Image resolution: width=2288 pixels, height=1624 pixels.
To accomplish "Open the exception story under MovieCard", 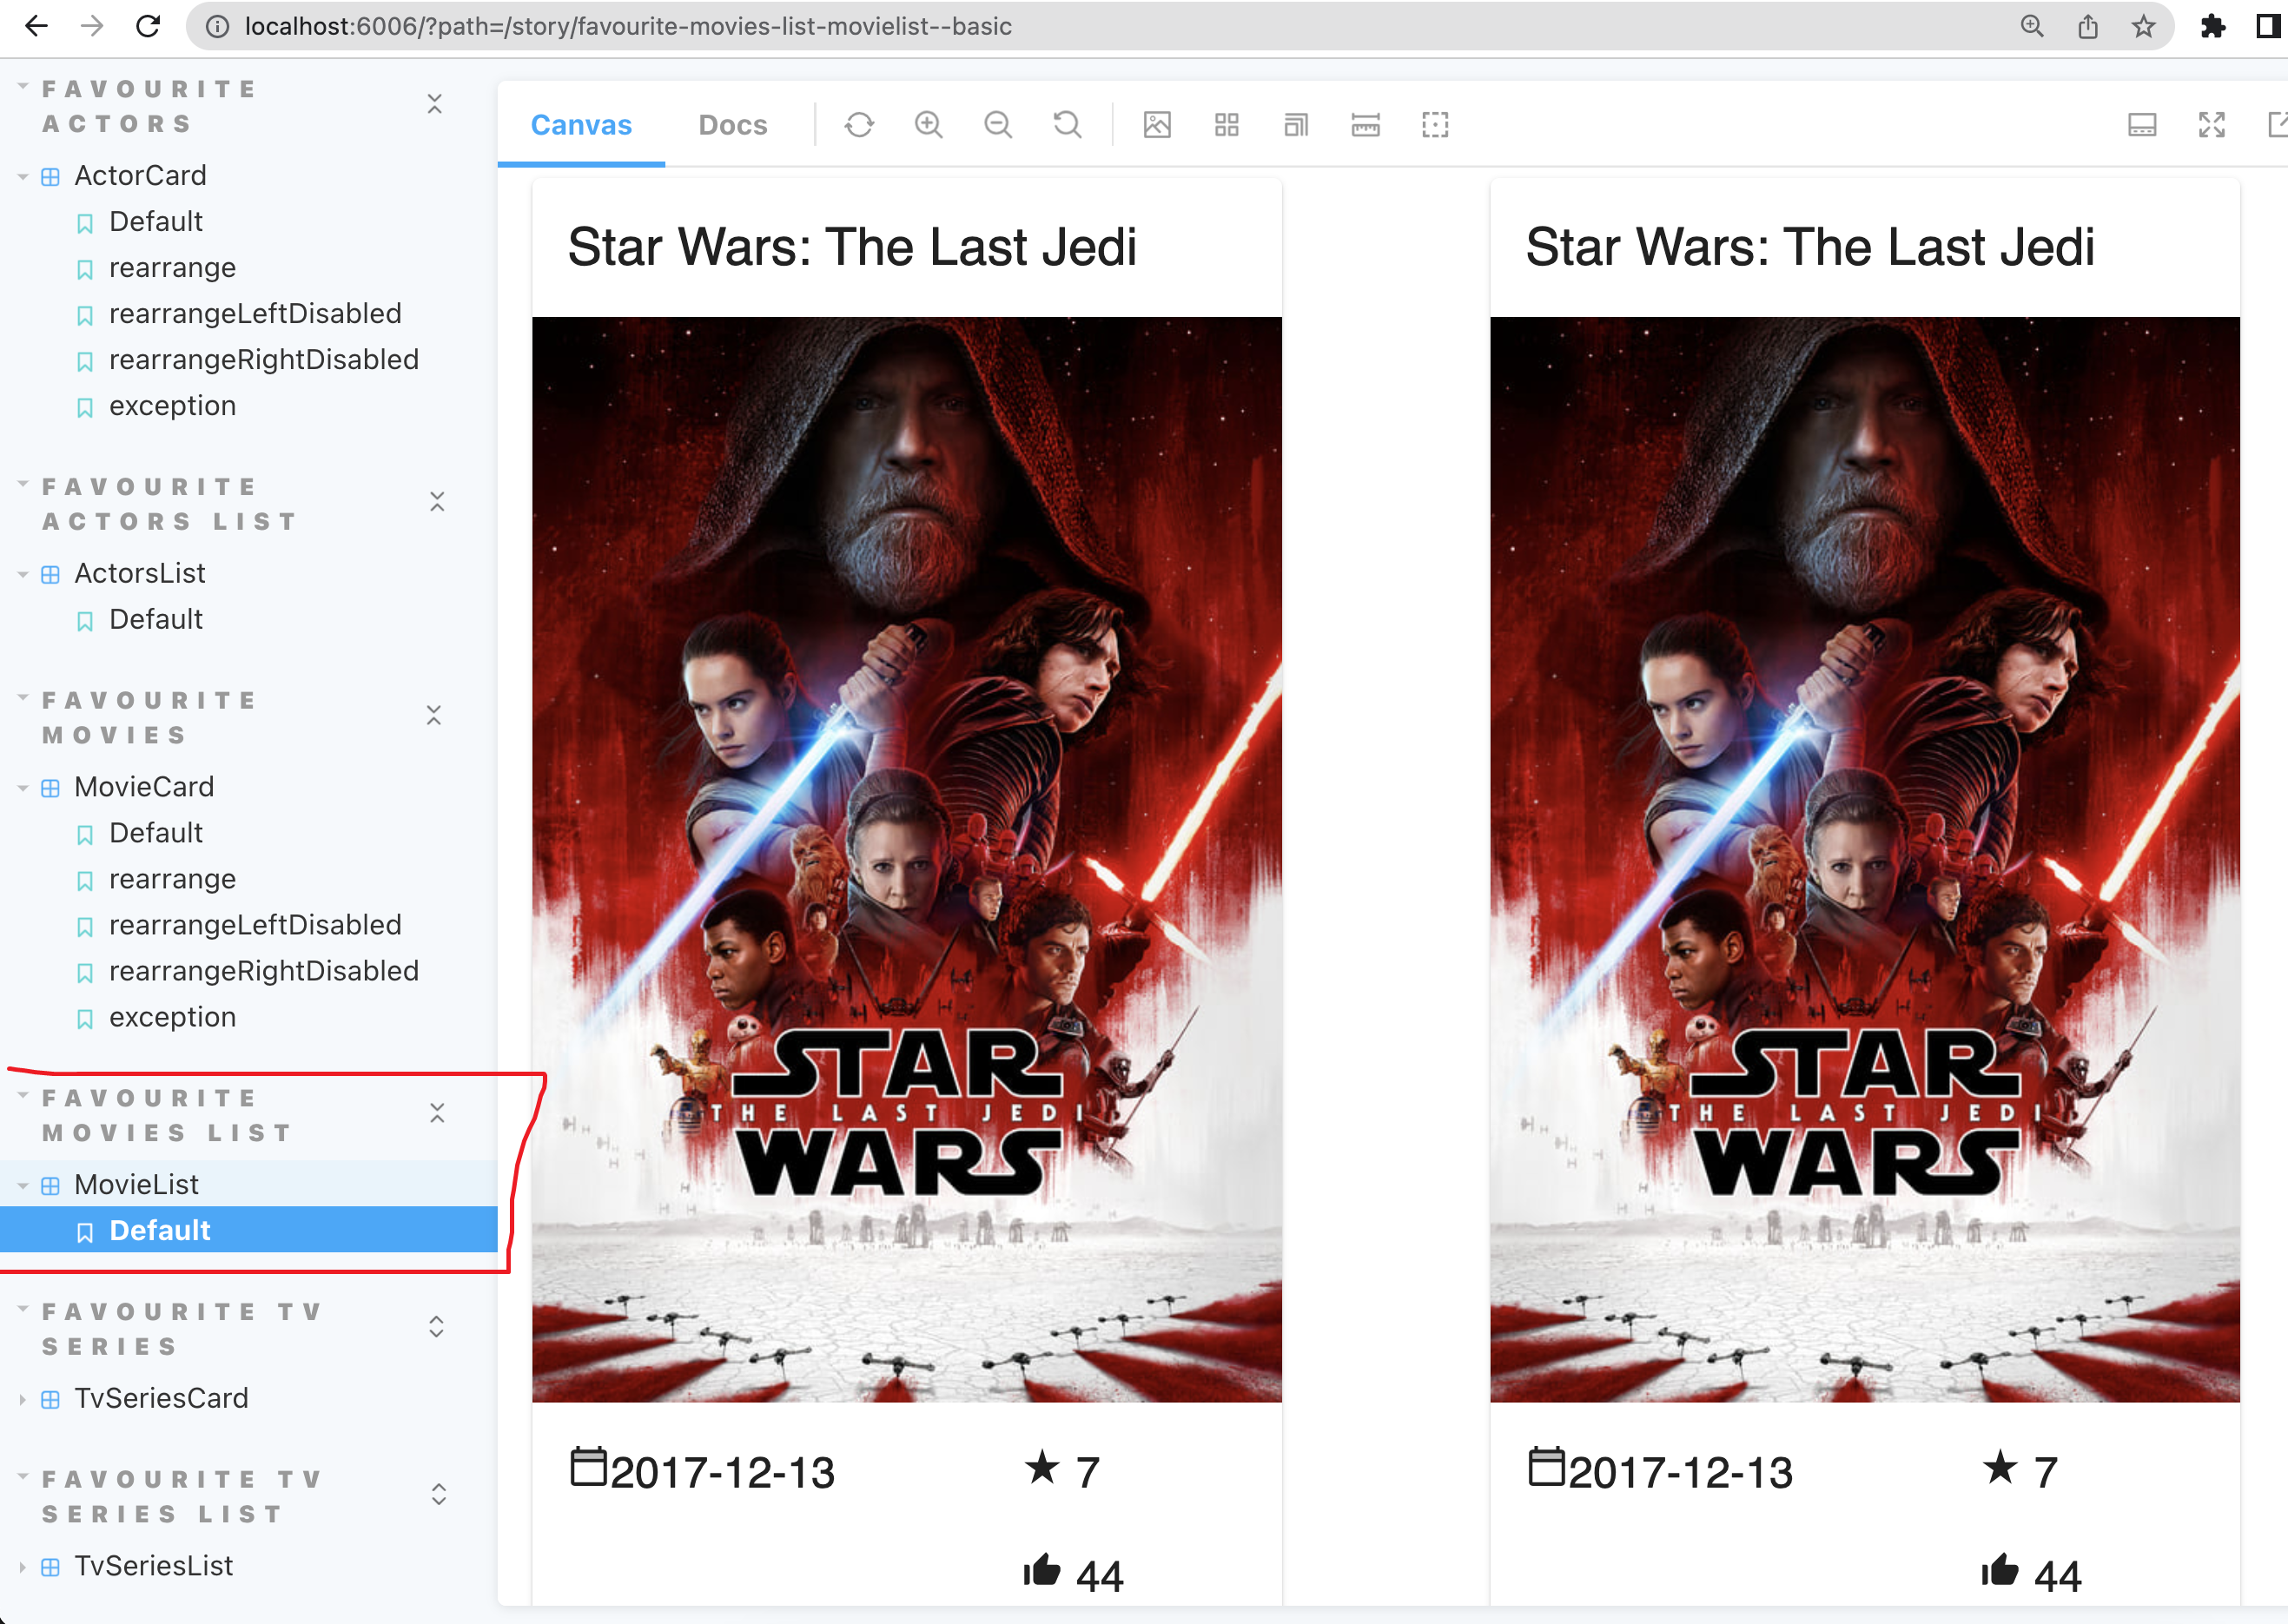I will click(x=172, y=1017).
